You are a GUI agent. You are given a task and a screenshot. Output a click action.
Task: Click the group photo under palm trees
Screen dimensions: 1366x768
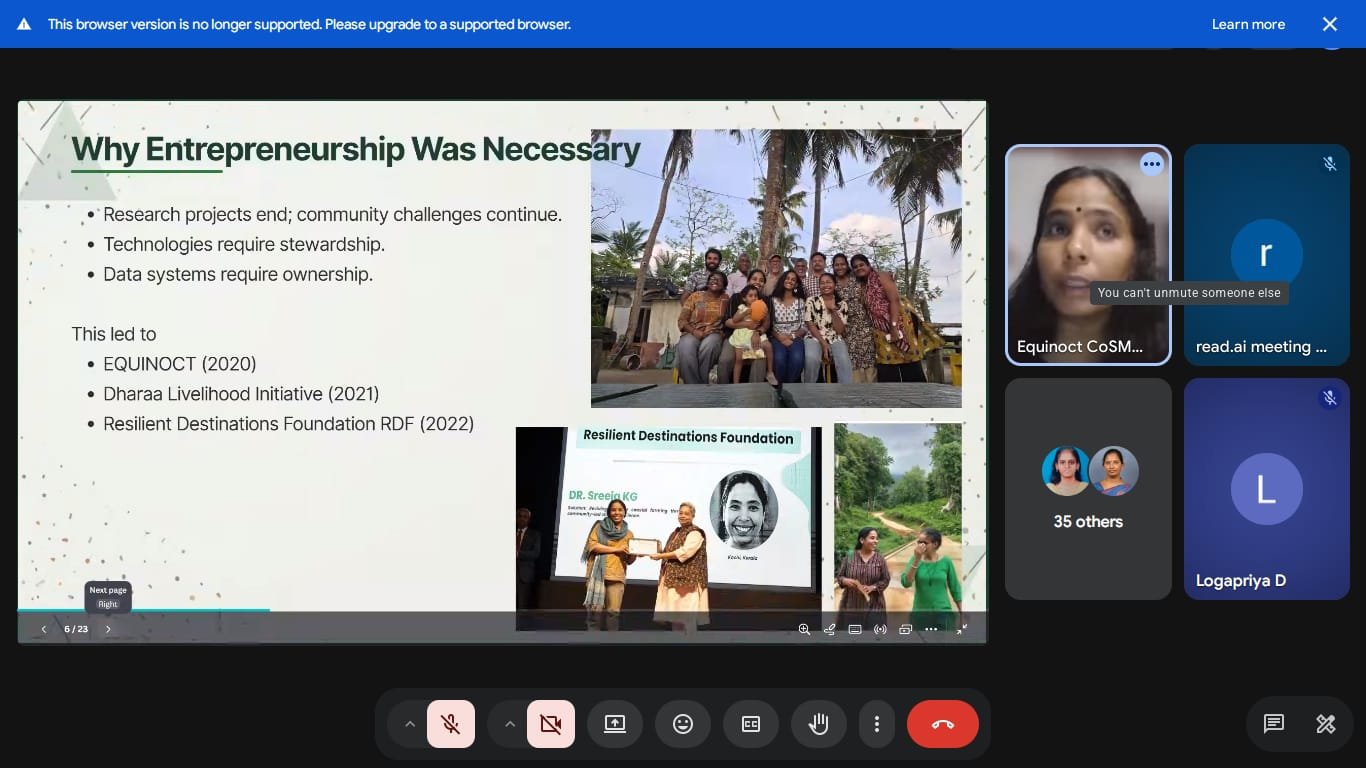[776, 268]
